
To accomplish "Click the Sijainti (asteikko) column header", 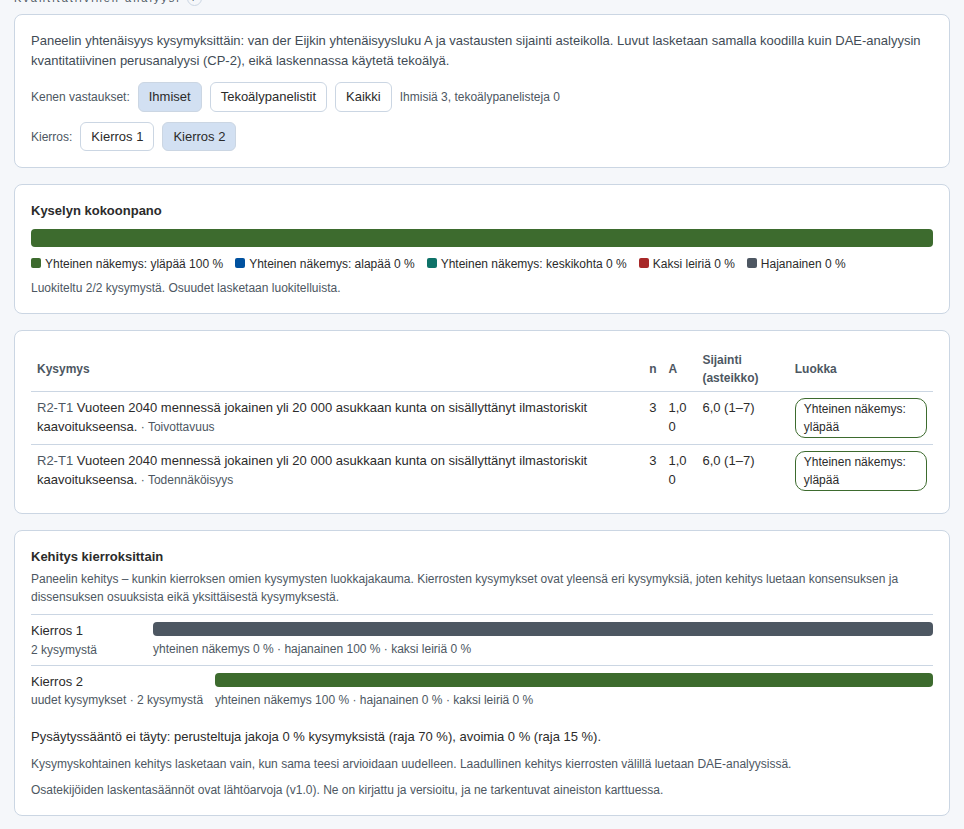I will pyautogui.click(x=730, y=369).
